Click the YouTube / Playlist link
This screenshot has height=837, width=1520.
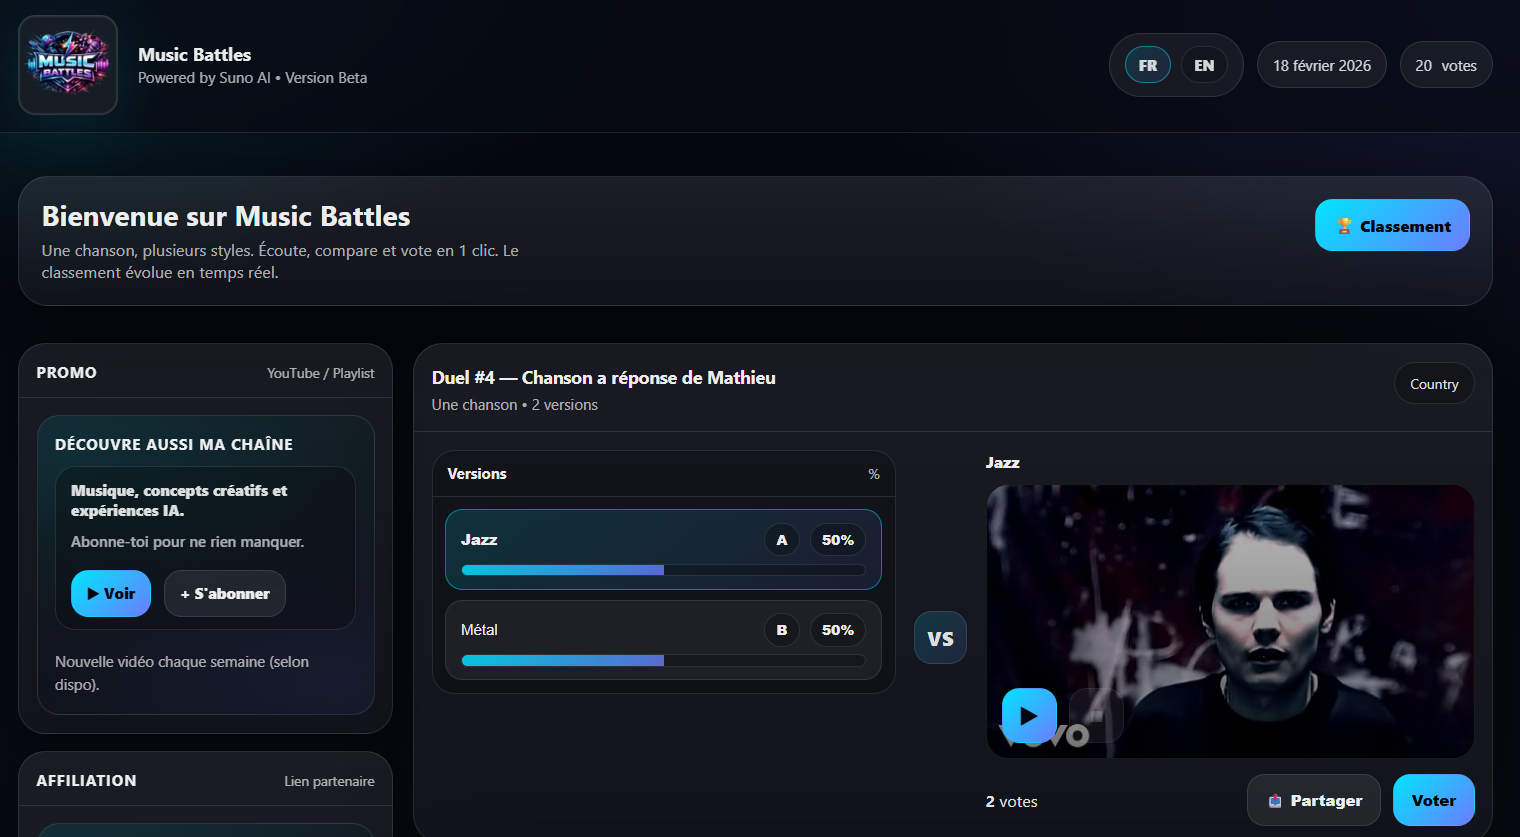(321, 372)
